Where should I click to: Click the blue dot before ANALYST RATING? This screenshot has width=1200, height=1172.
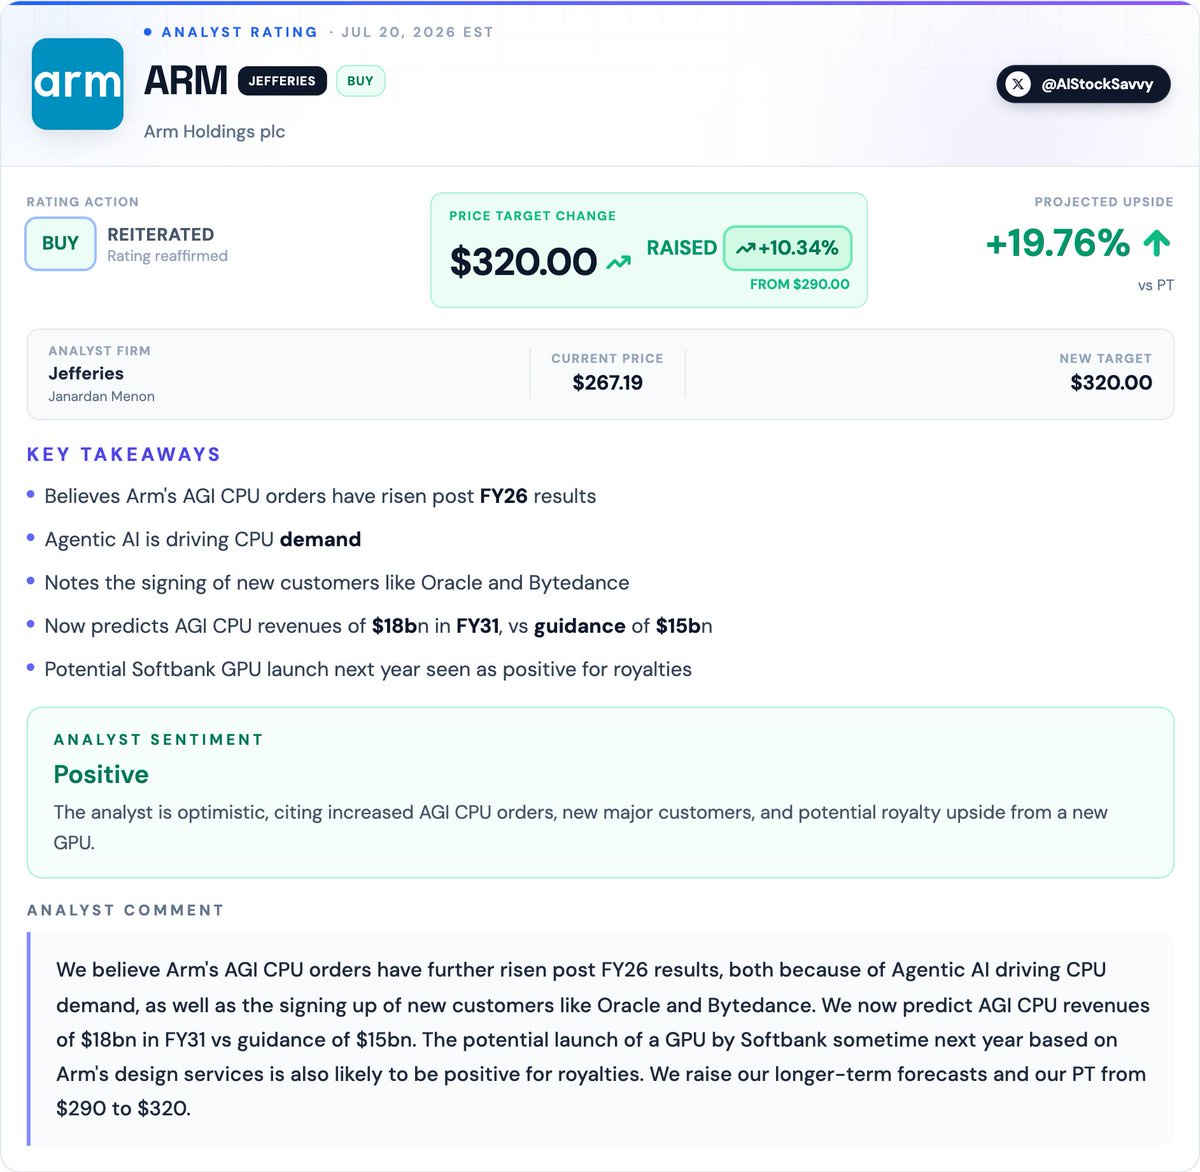click(x=148, y=32)
